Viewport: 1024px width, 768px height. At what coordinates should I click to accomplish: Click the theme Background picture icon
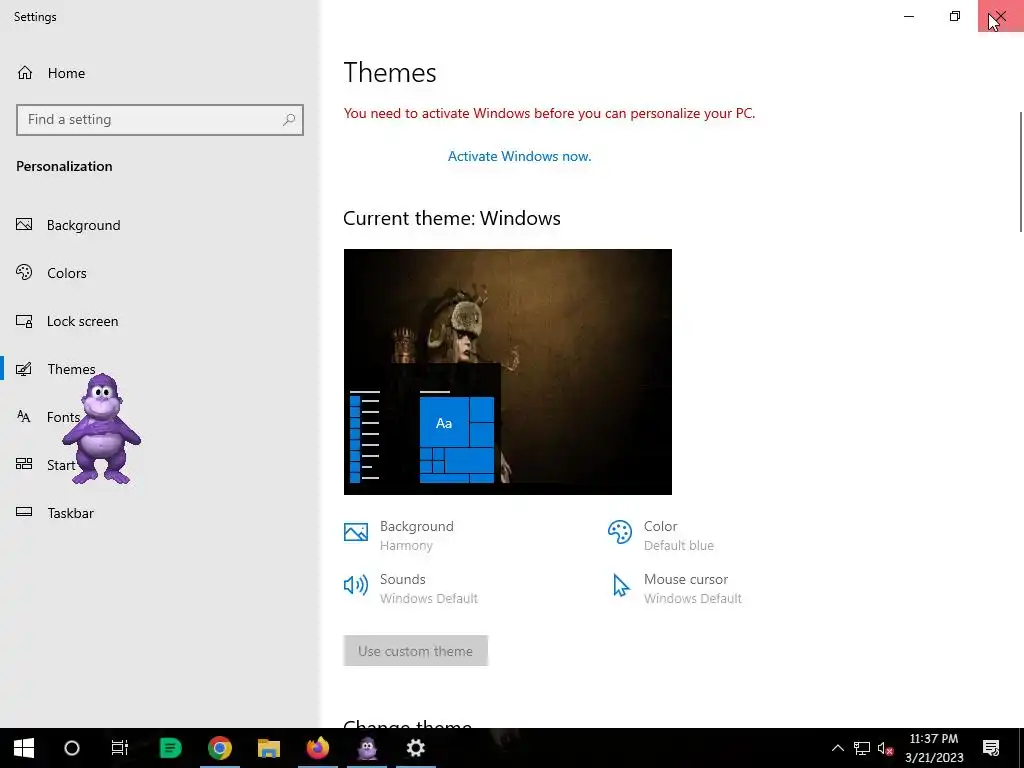pos(356,532)
